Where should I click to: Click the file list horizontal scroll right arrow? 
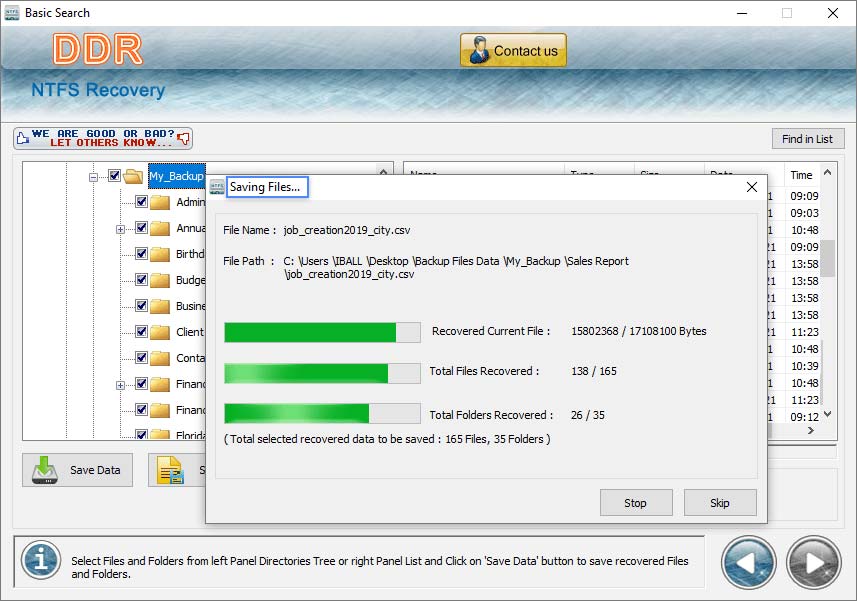click(811, 431)
